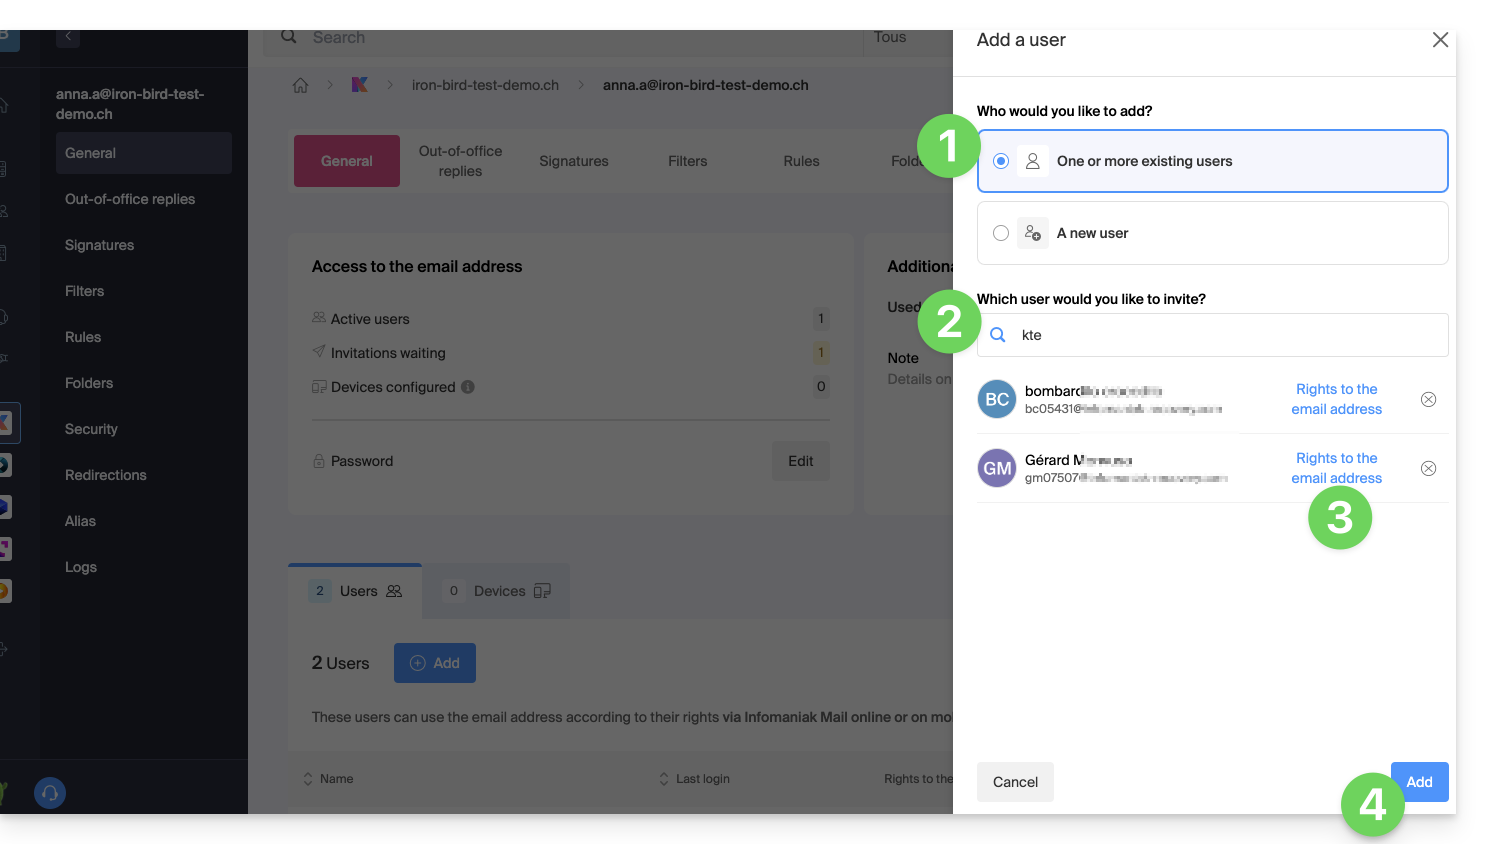This screenshot has height=844, width=1486.
Task: Cancel adding a user
Action: (1015, 782)
